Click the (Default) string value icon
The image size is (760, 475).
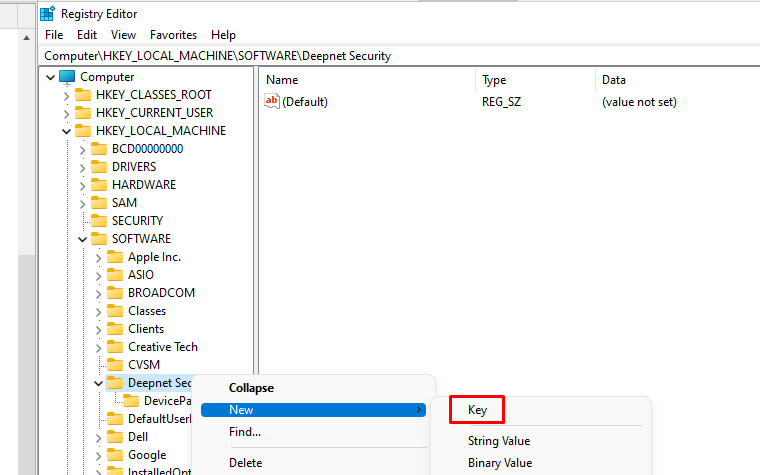(272, 101)
